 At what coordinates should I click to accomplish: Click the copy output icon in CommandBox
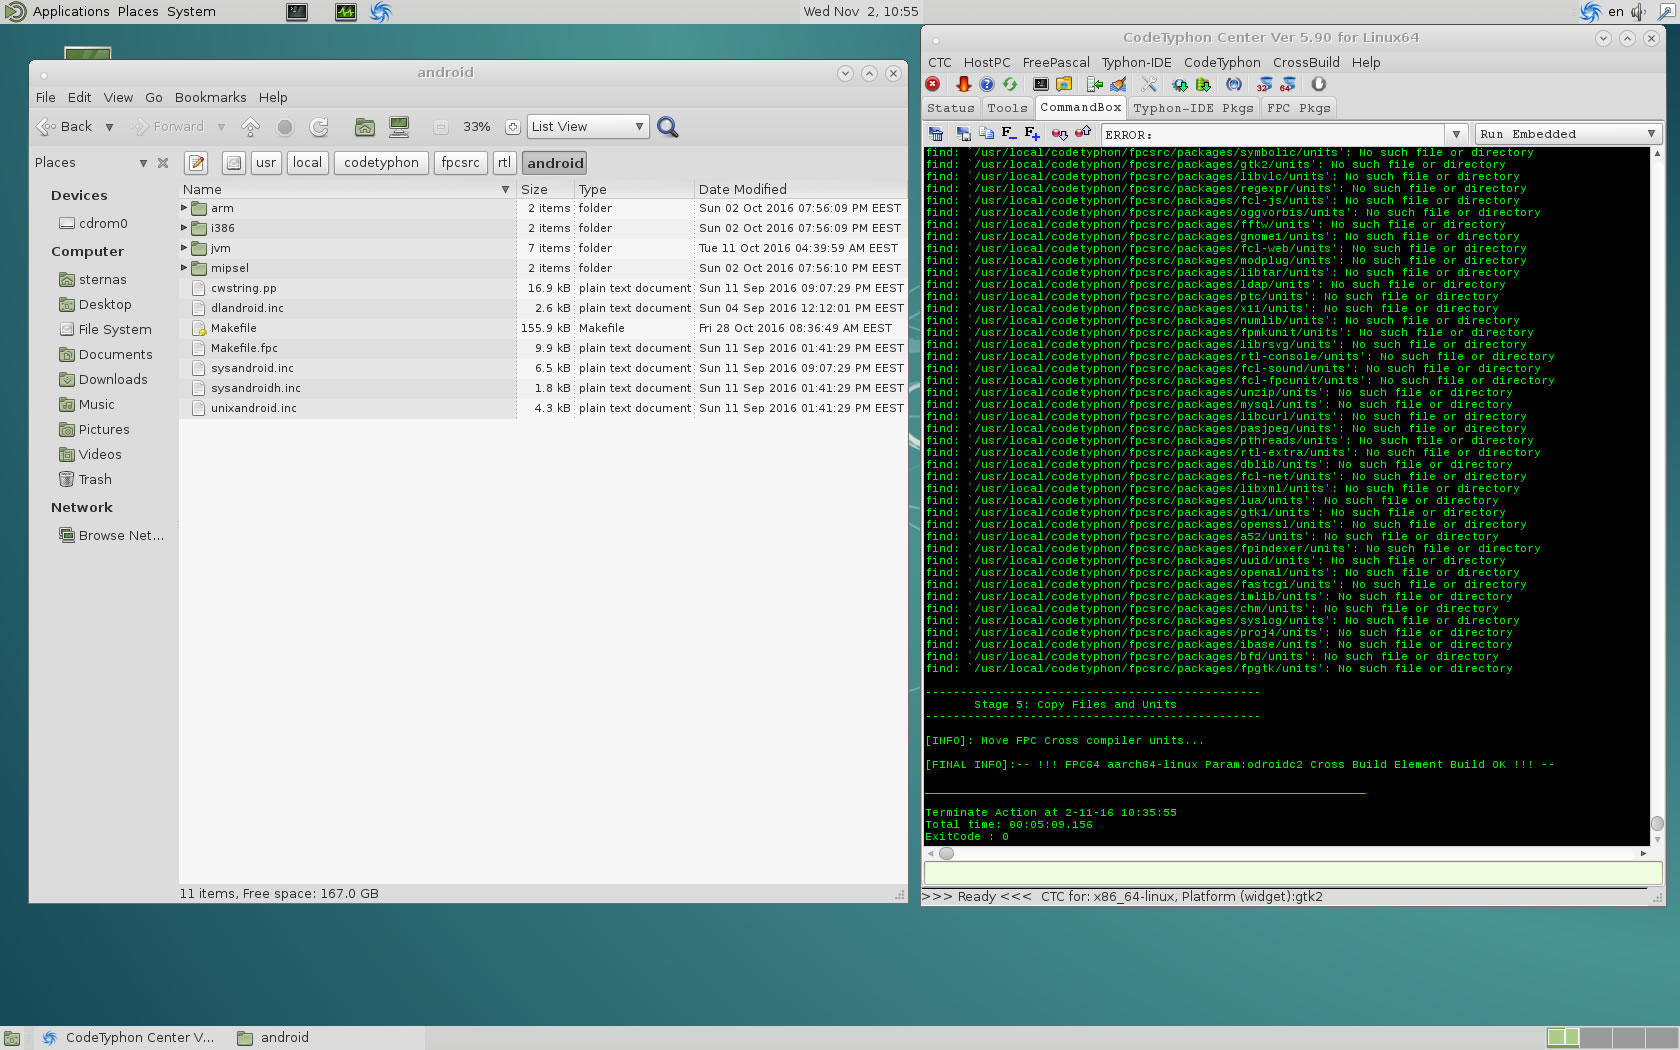tap(986, 133)
